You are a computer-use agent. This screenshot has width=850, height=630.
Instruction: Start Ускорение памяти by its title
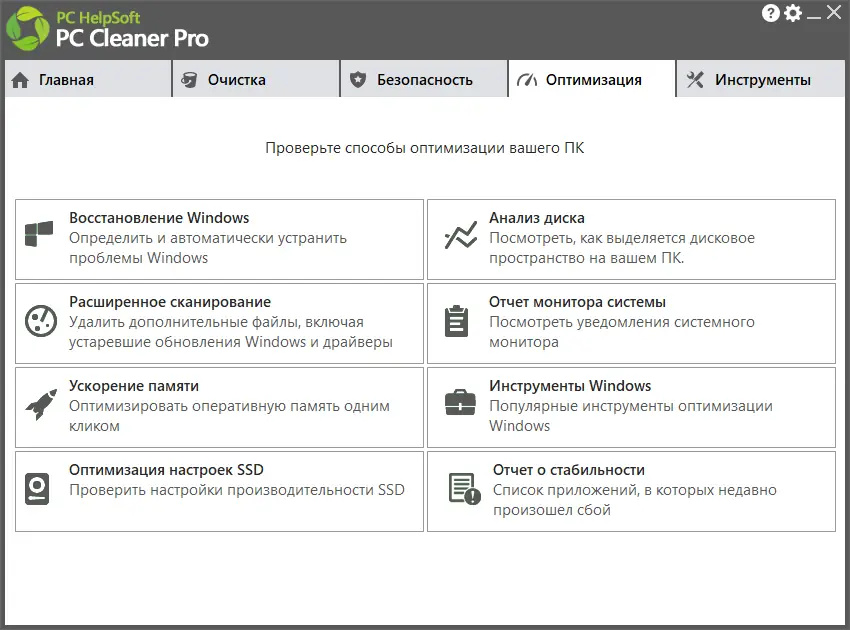point(134,386)
